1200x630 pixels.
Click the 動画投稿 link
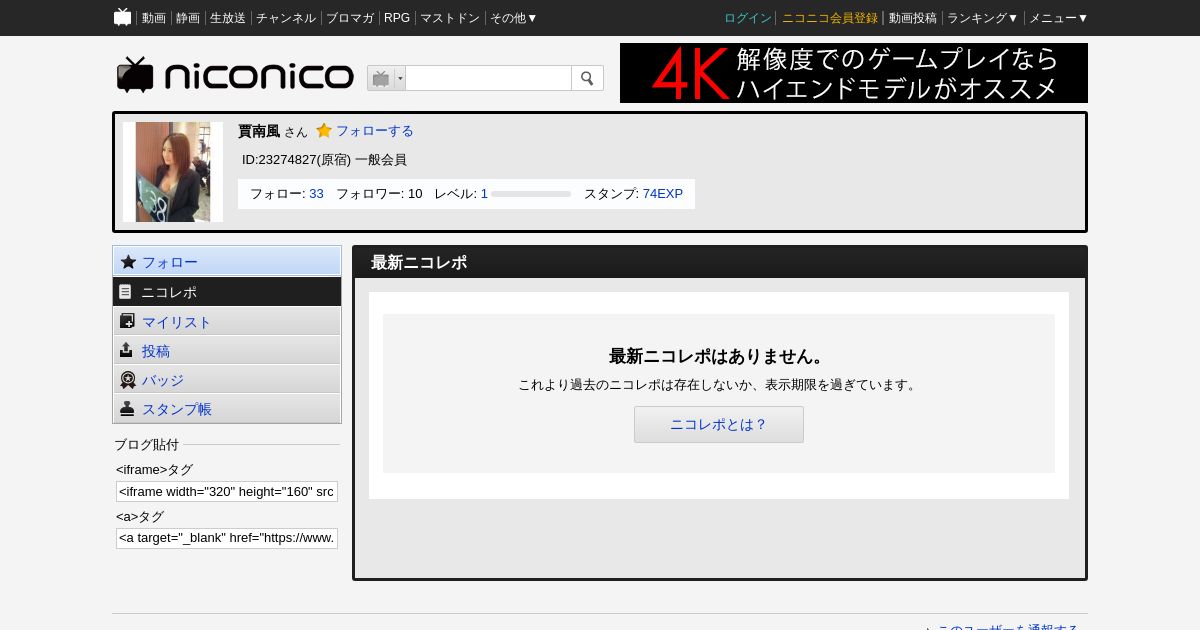913,18
